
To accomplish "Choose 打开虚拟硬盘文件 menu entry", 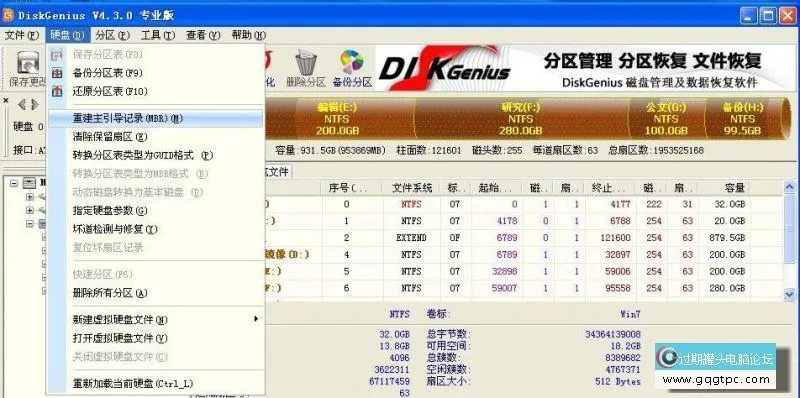I will tap(156, 338).
